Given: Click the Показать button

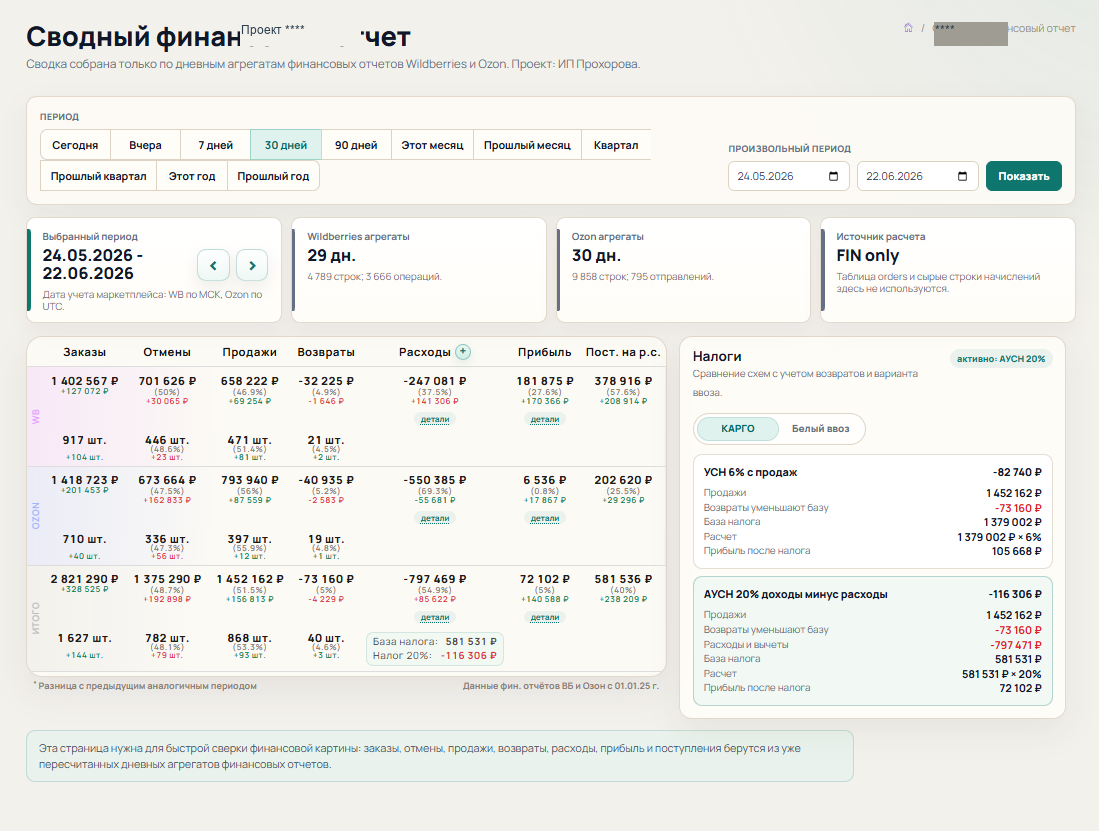Looking at the screenshot, I should [x=1023, y=177].
